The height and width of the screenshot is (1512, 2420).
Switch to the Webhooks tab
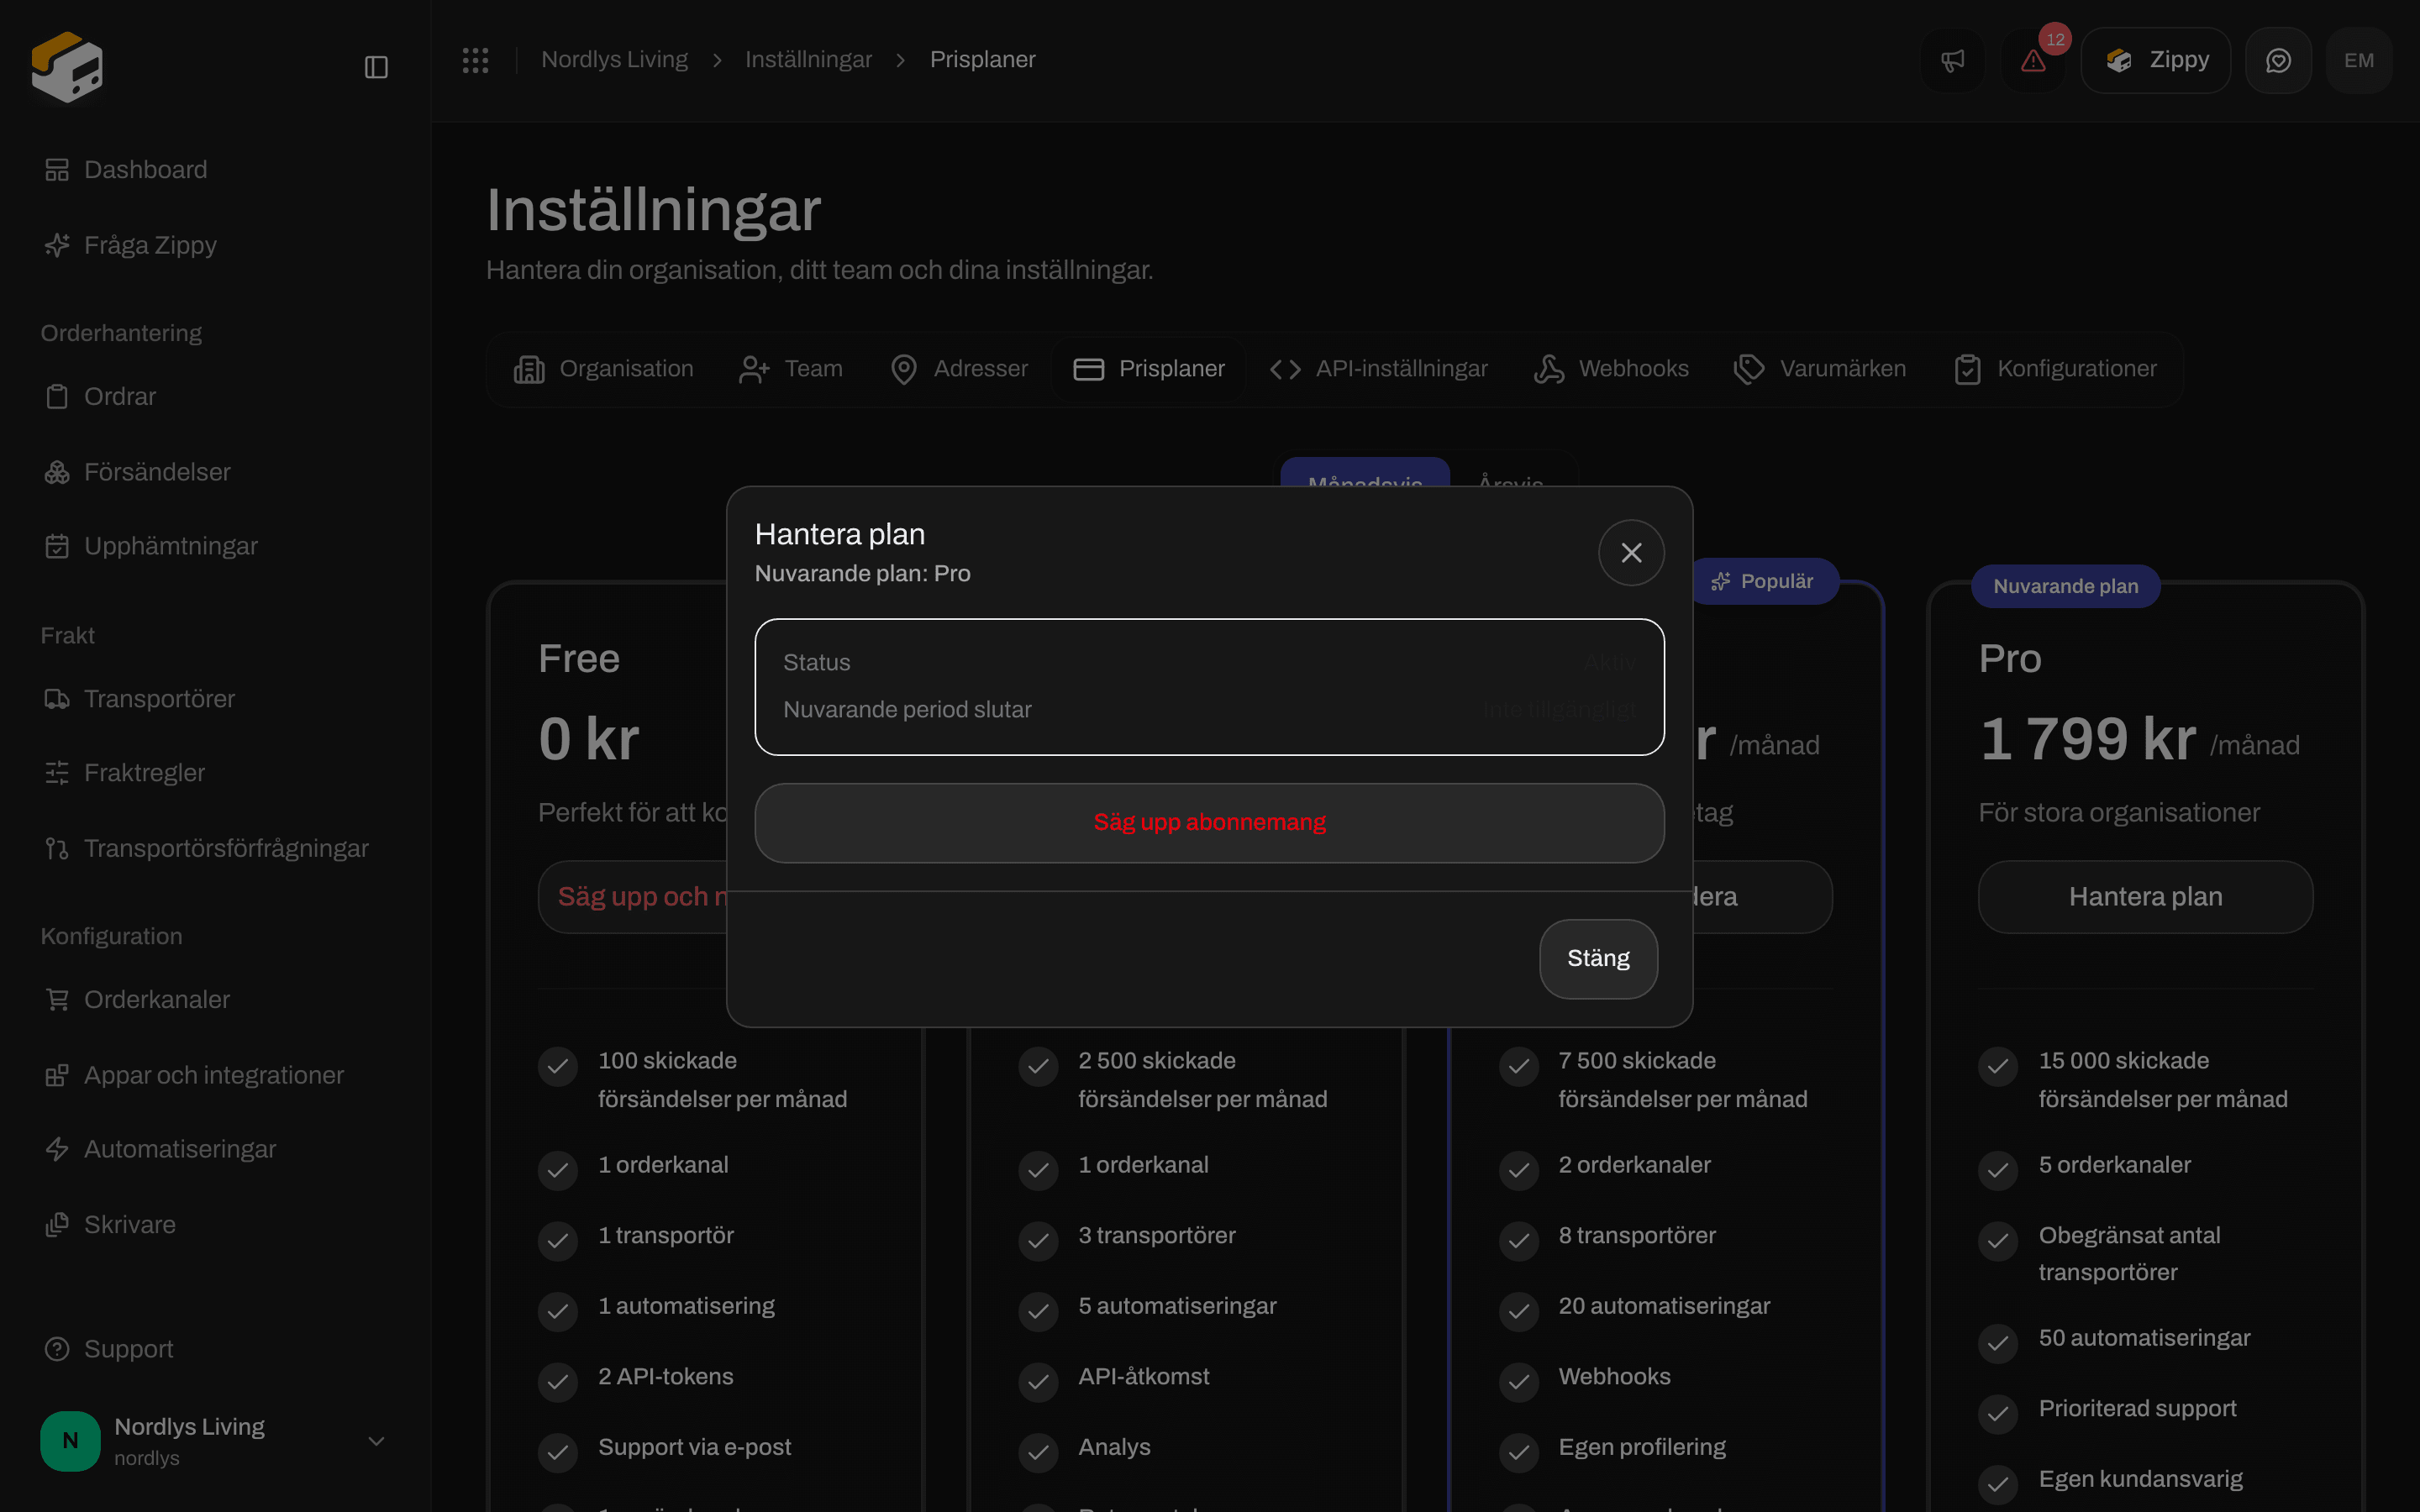[x=1611, y=369]
